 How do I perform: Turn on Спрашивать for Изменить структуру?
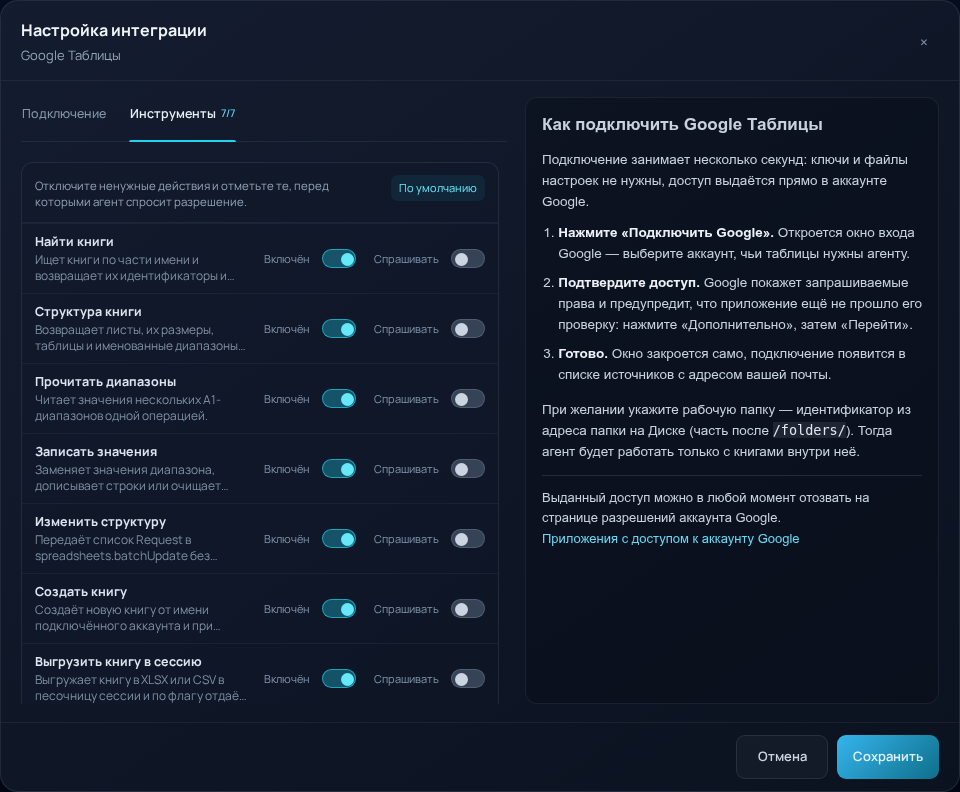point(468,539)
